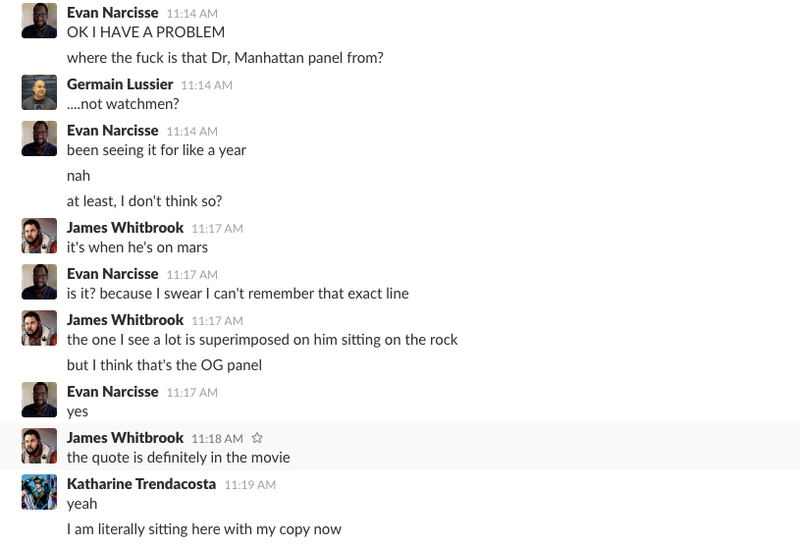Click Katharine Trendacosta's username

(141, 484)
